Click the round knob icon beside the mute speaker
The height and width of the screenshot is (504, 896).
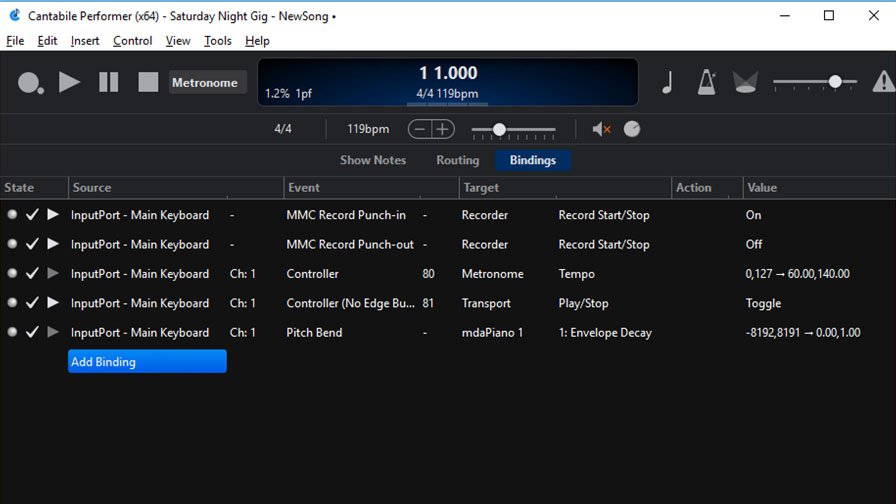632,129
